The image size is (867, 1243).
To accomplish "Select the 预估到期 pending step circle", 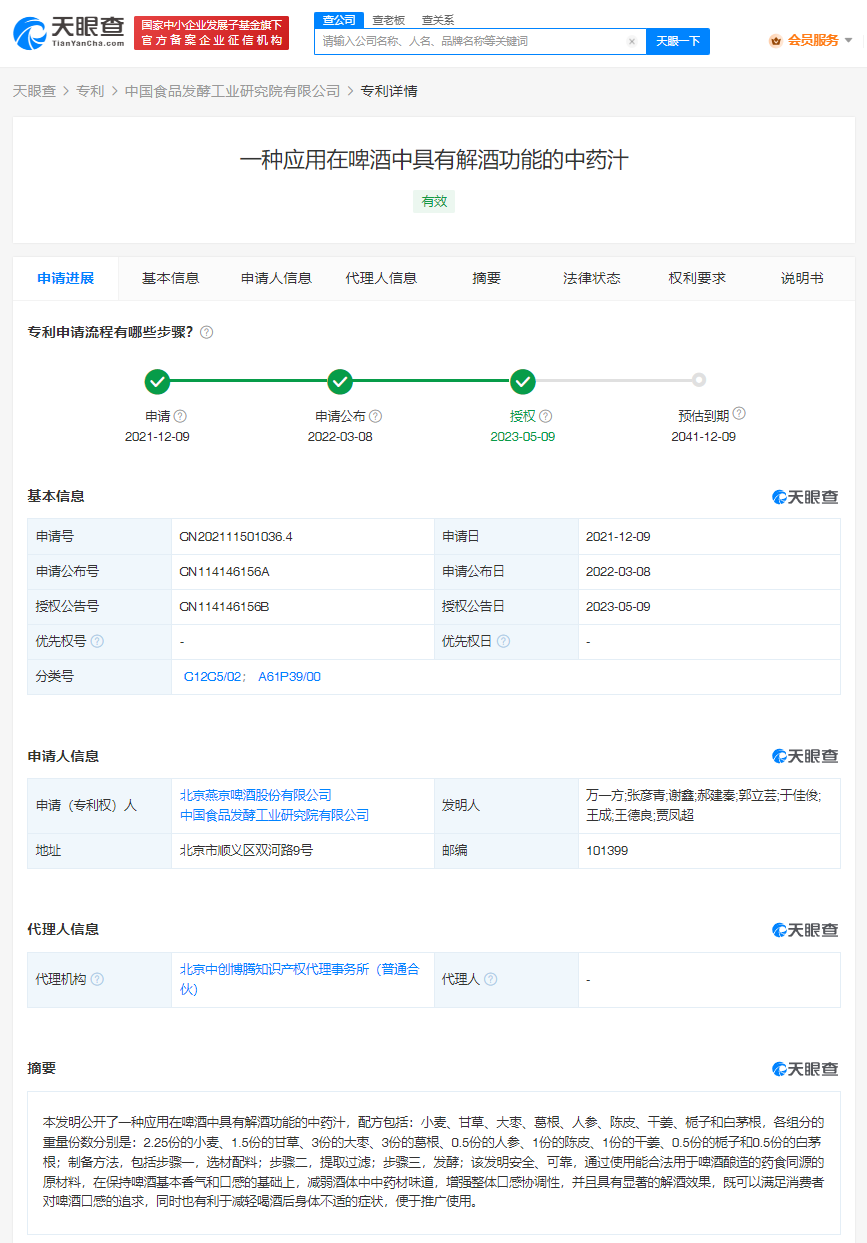I will click(x=699, y=380).
